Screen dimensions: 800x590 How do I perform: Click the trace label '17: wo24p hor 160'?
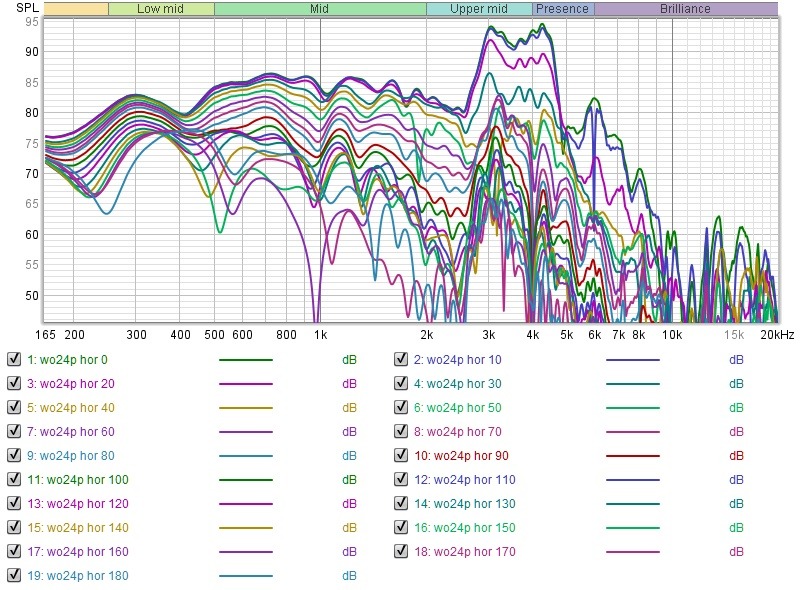pos(78,552)
